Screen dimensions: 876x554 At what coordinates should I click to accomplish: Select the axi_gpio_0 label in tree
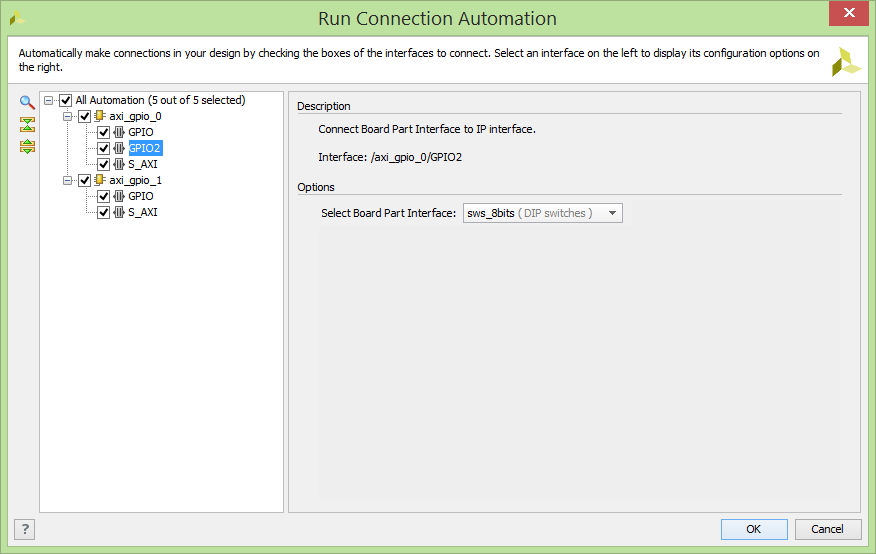[x=135, y=116]
